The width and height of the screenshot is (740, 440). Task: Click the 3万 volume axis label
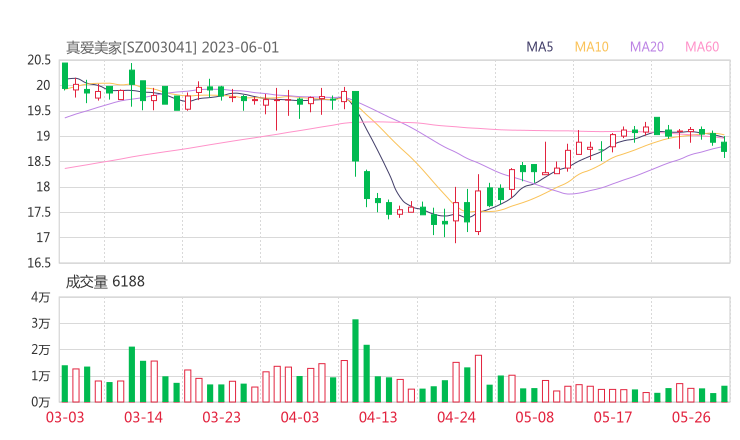pyautogui.click(x=41, y=323)
